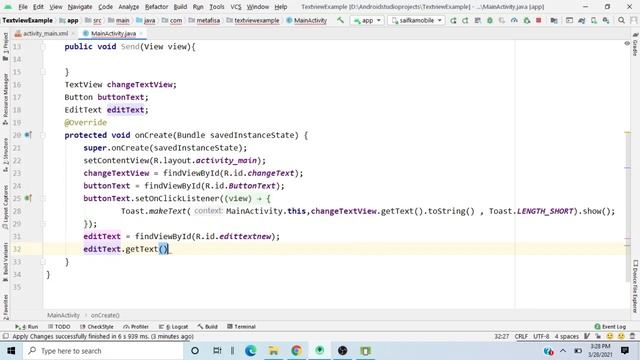Open the Windows notification center icon

[x=624, y=351]
